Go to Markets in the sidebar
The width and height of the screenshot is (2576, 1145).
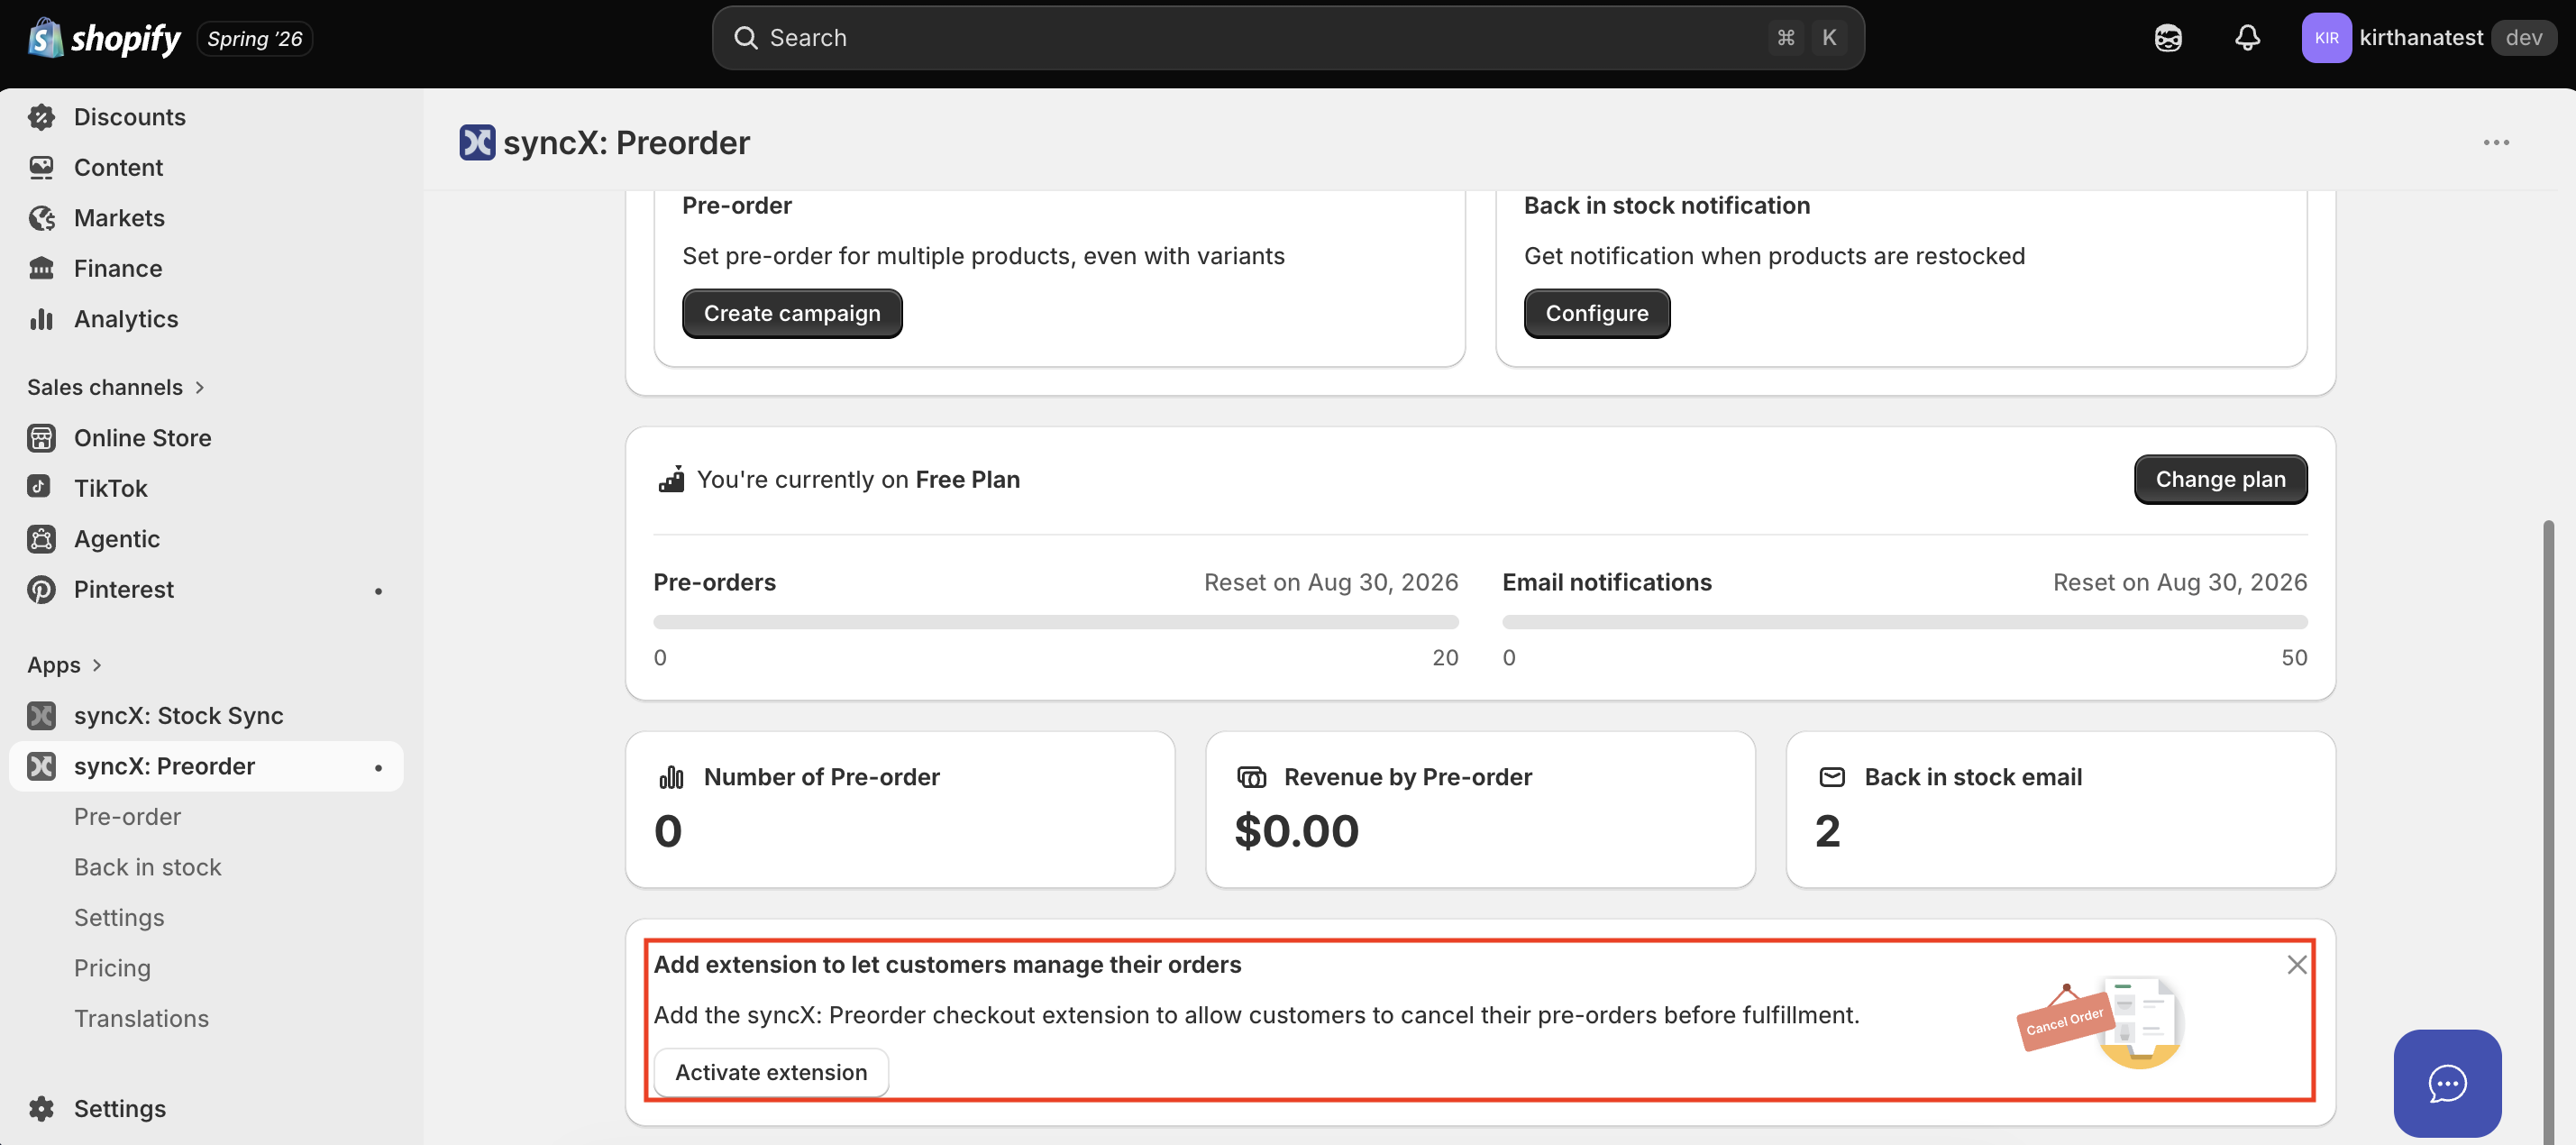pyautogui.click(x=119, y=218)
